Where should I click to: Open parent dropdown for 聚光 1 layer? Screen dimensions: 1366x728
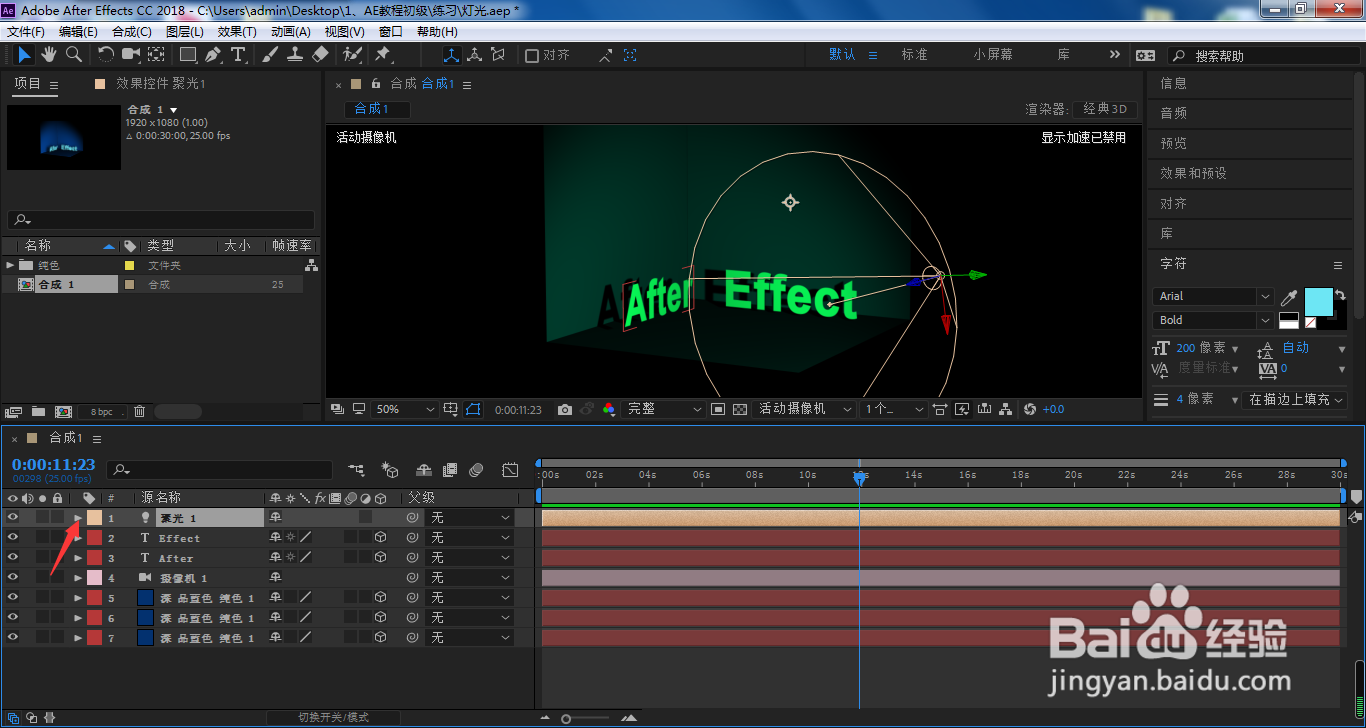point(470,517)
